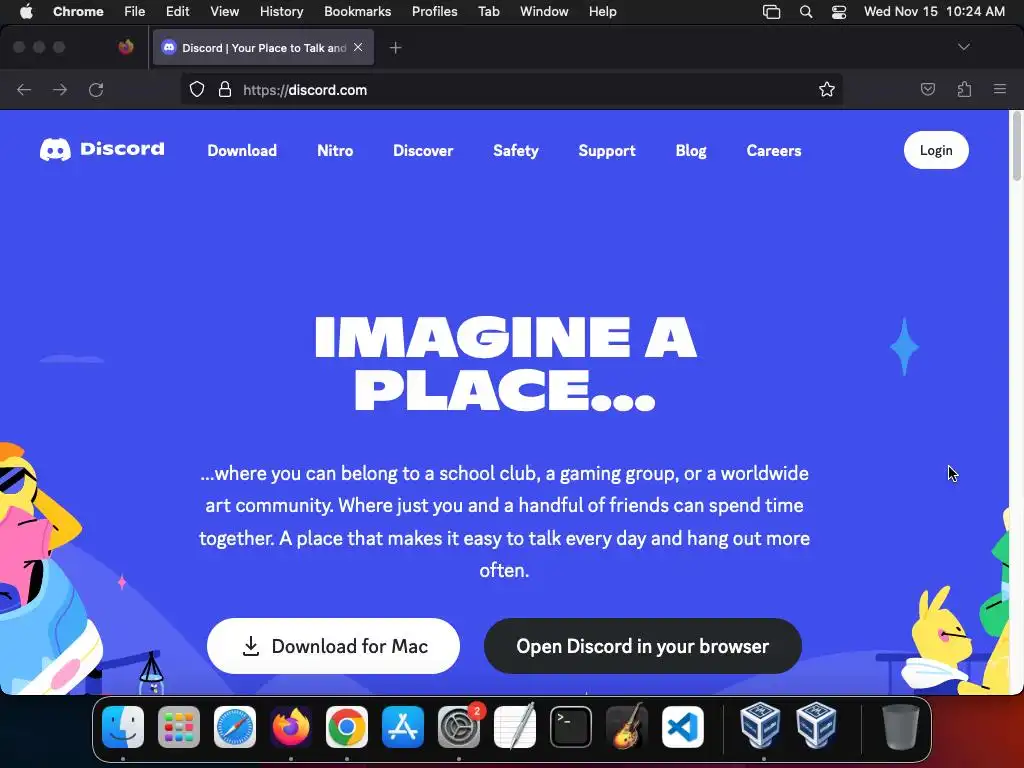Click the page vertical scrollbar thumb

pyautogui.click(x=1016, y=145)
